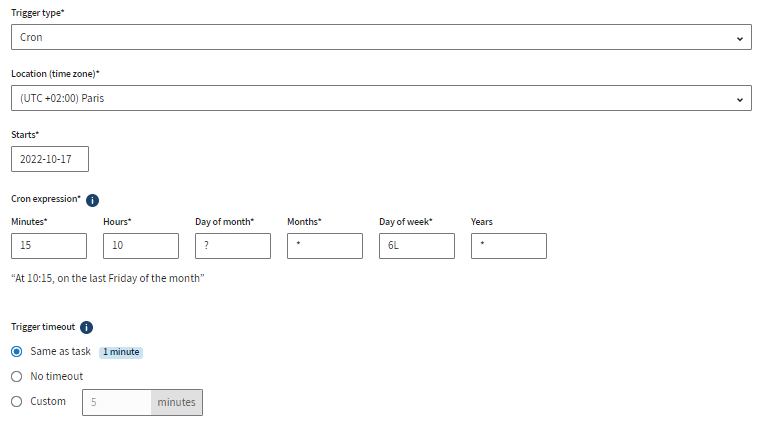The height and width of the screenshot is (429, 761).
Task: Select the 'No timeout' option
Action: pyautogui.click(x=16, y=376)
